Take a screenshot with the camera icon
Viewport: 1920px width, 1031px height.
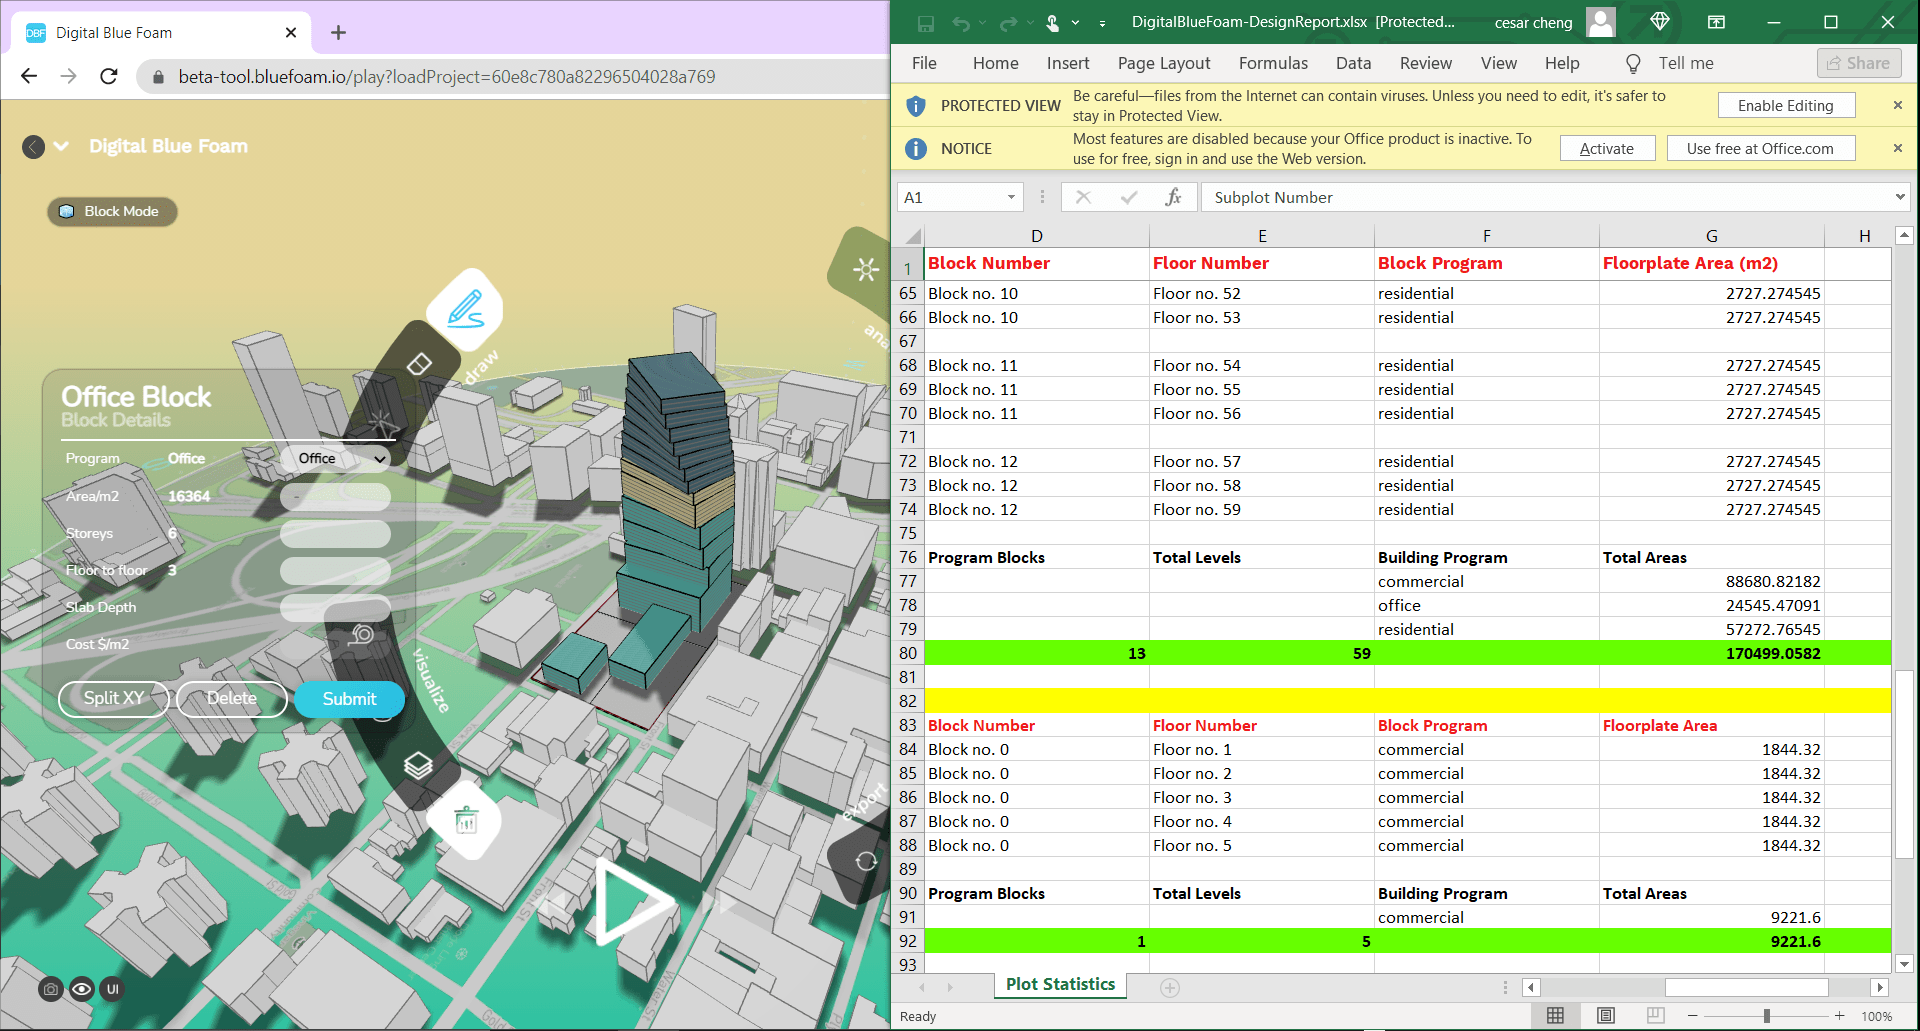[51, 989]
